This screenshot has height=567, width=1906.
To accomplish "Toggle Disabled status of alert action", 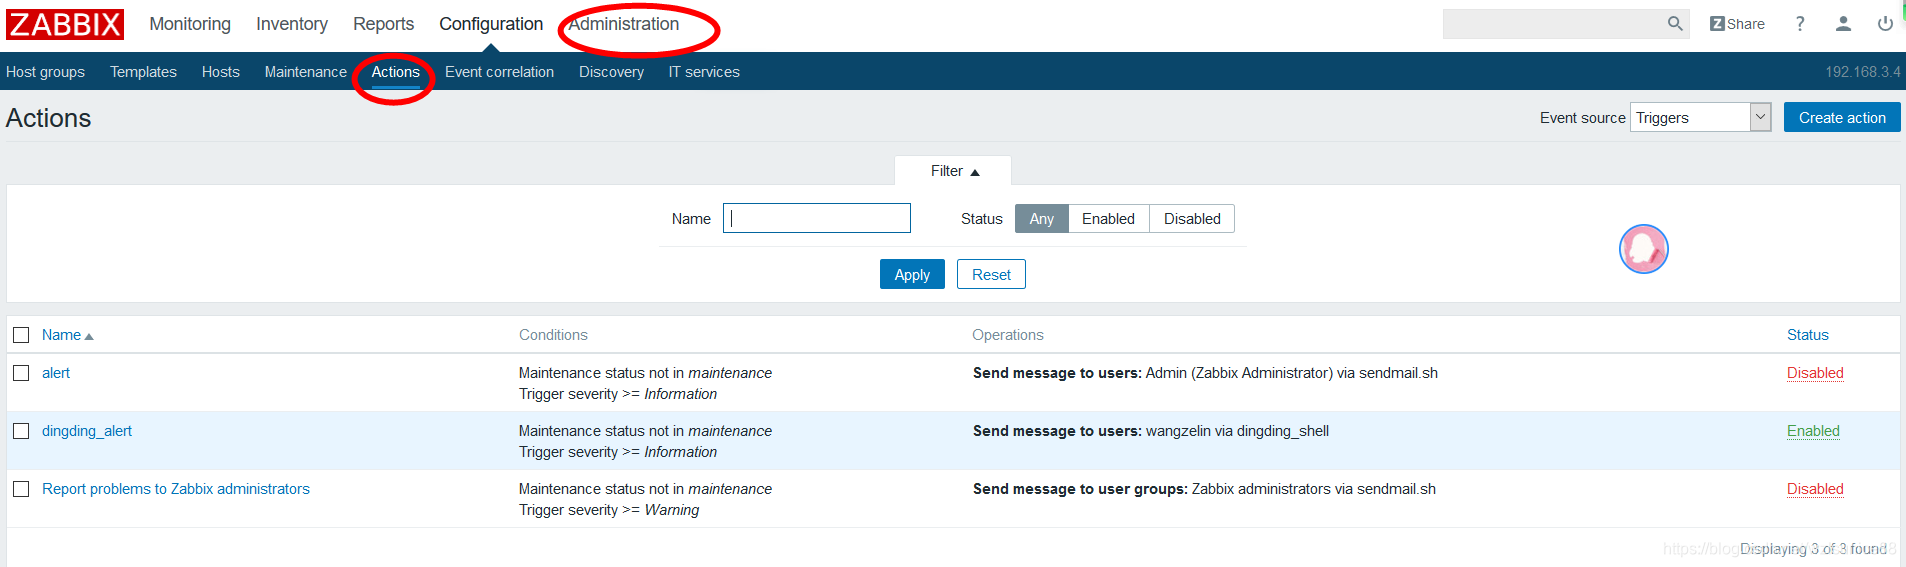I will coord(1815,373).
